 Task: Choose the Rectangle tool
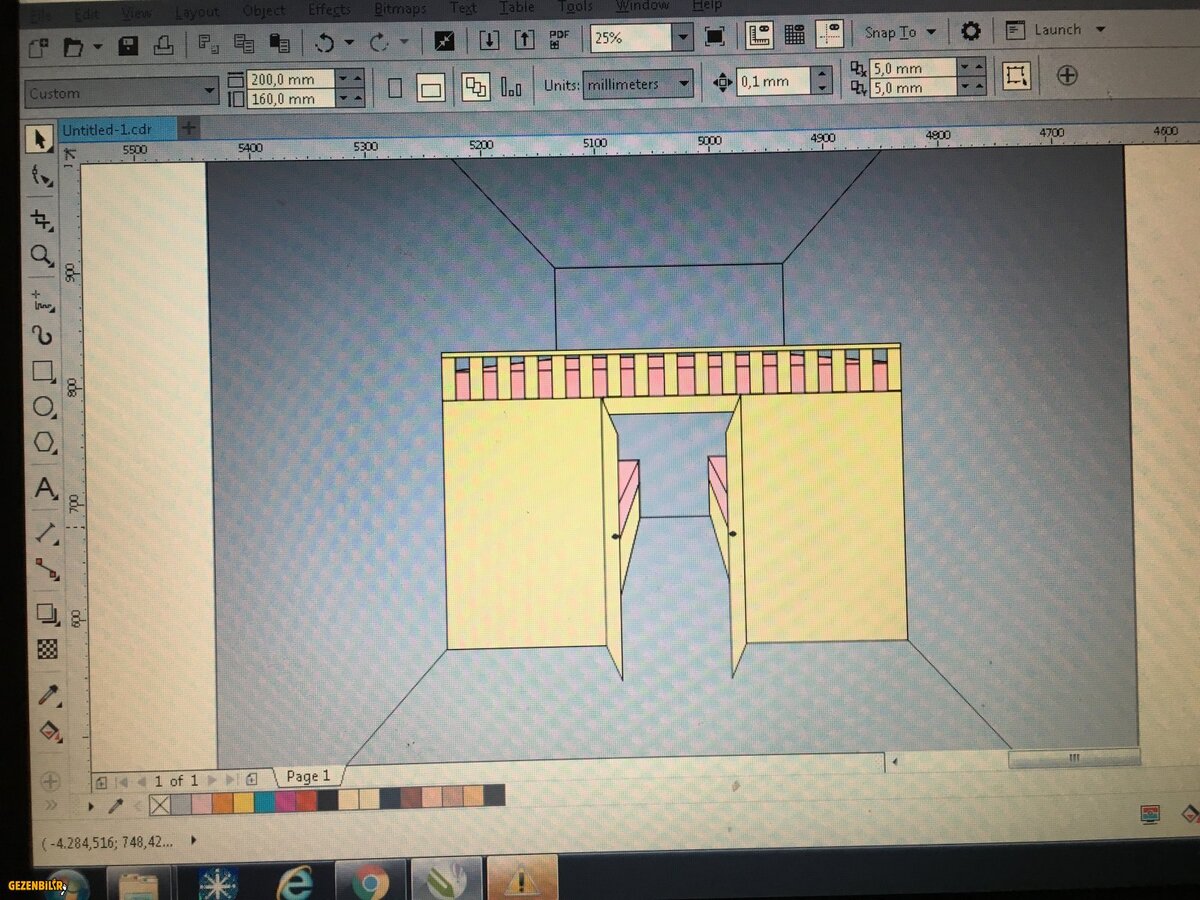click(x=43, y=372)
